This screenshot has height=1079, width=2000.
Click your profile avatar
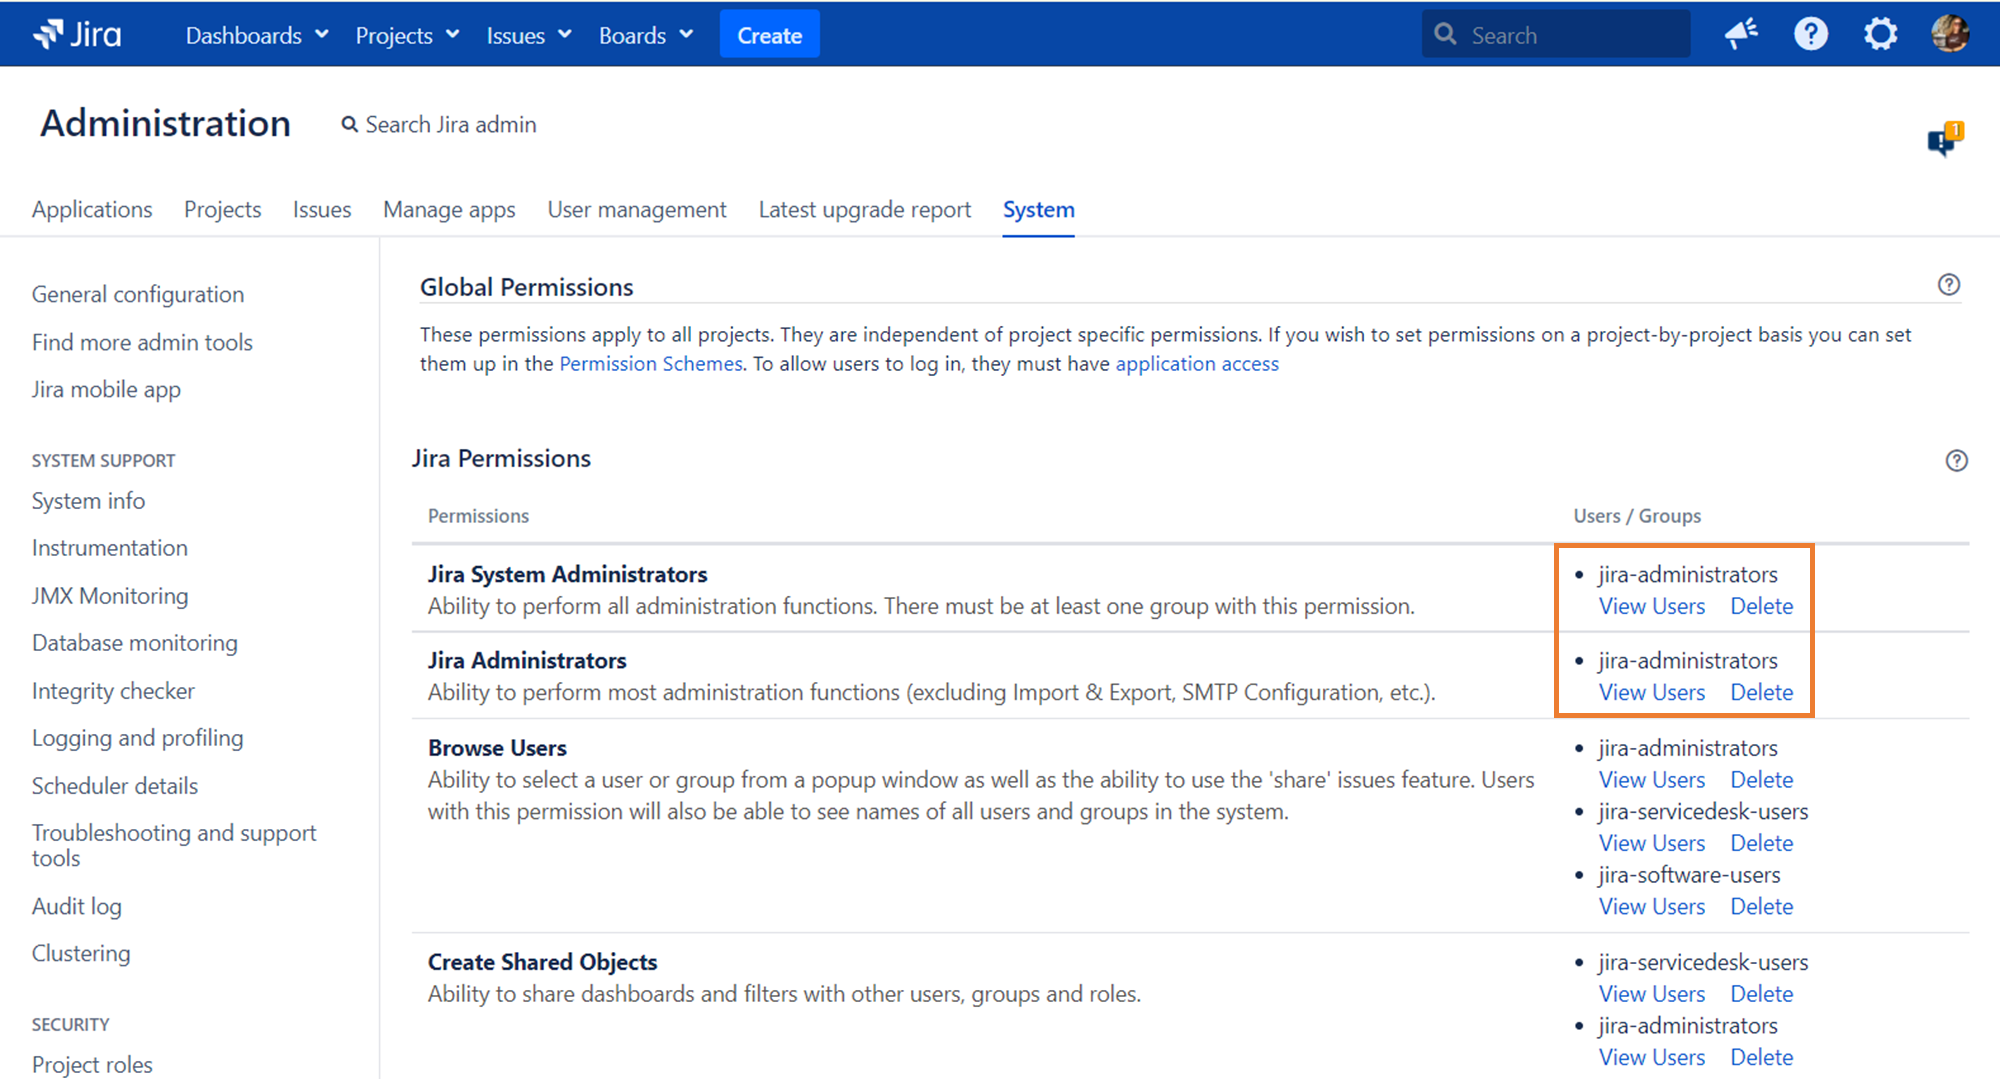(1951, 33)
